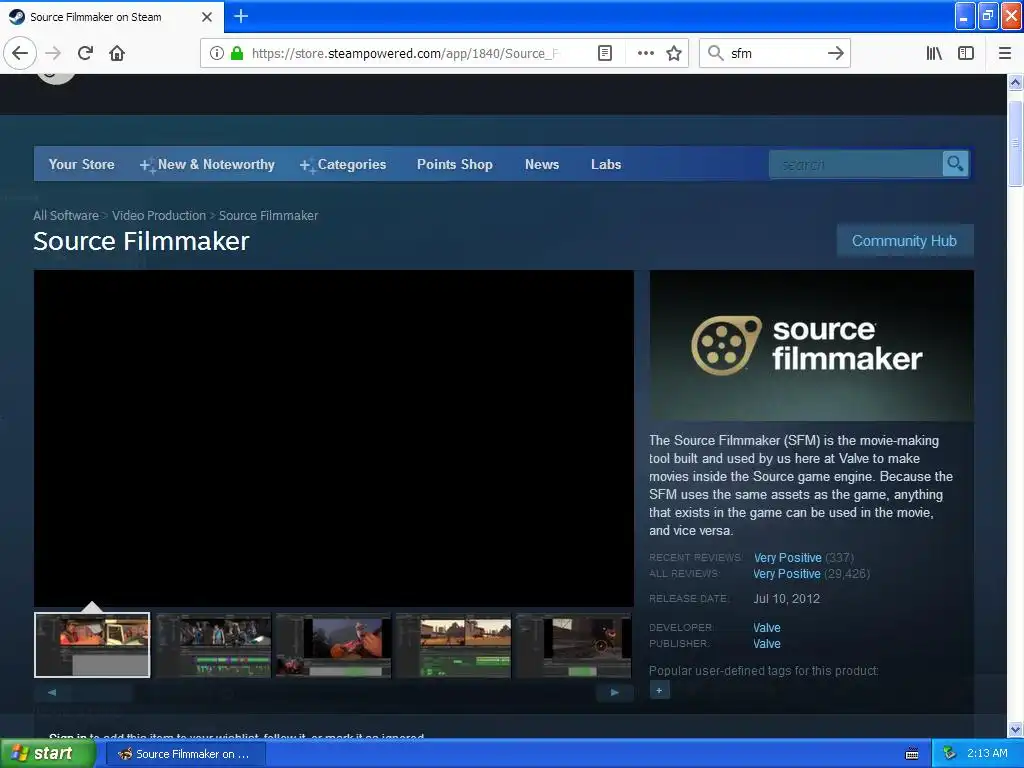Go back with the browser back arrow
Image resolution: width=1024 pixels, height=768 pixels.
(20, 53)
